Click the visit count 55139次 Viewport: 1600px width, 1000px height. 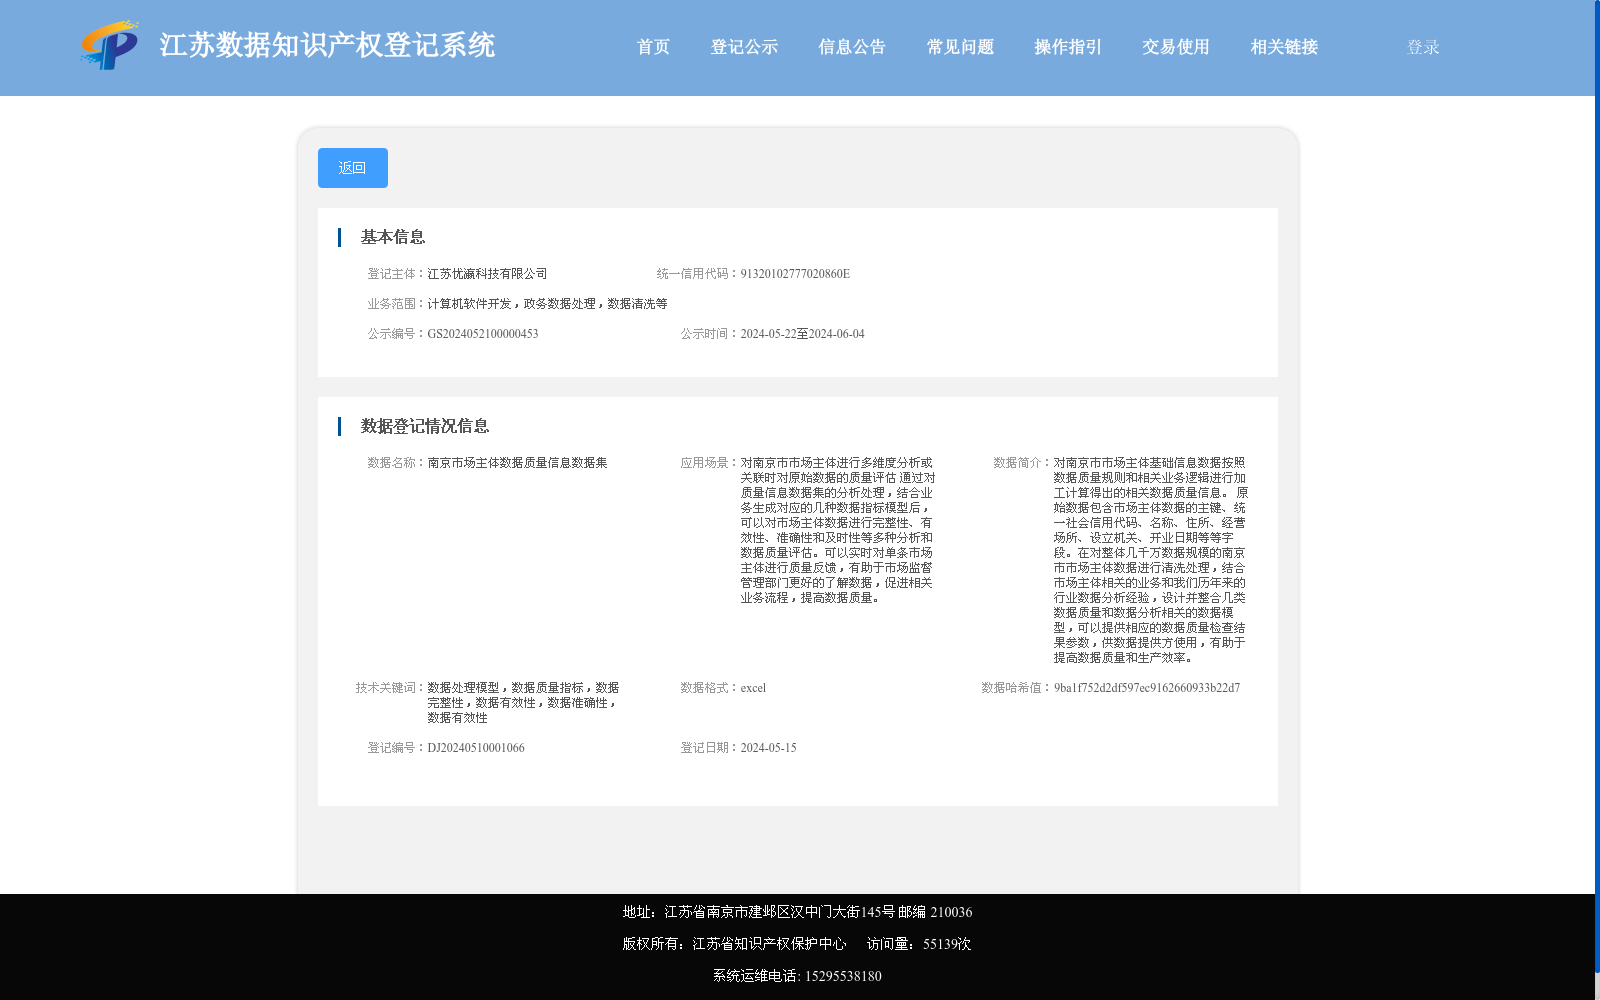pyautogui.click(x=947, y=944)
